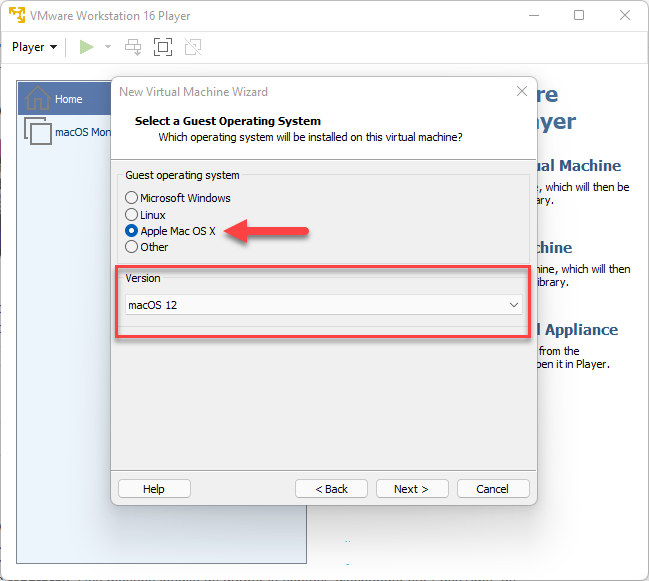Click the Unity mode toolbar icon
The image size is (649, 581).
tap(193, 47)
